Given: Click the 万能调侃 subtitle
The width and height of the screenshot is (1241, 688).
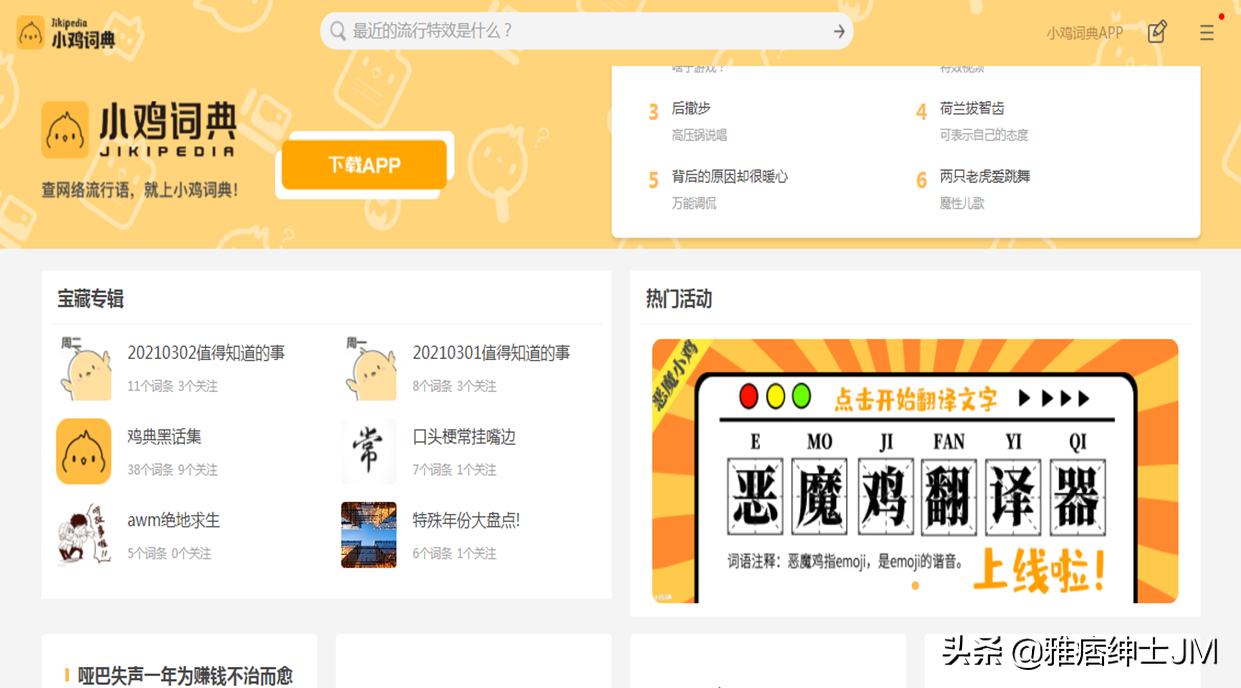Looking at the screenshot, I should (694, 203).
